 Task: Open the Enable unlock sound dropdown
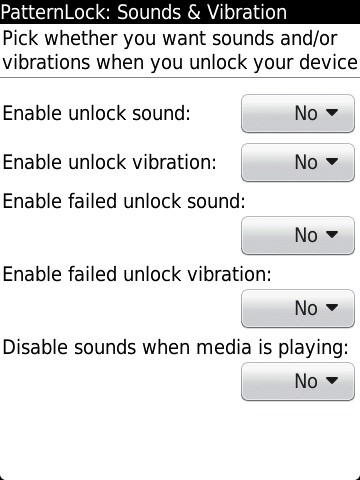298,113
